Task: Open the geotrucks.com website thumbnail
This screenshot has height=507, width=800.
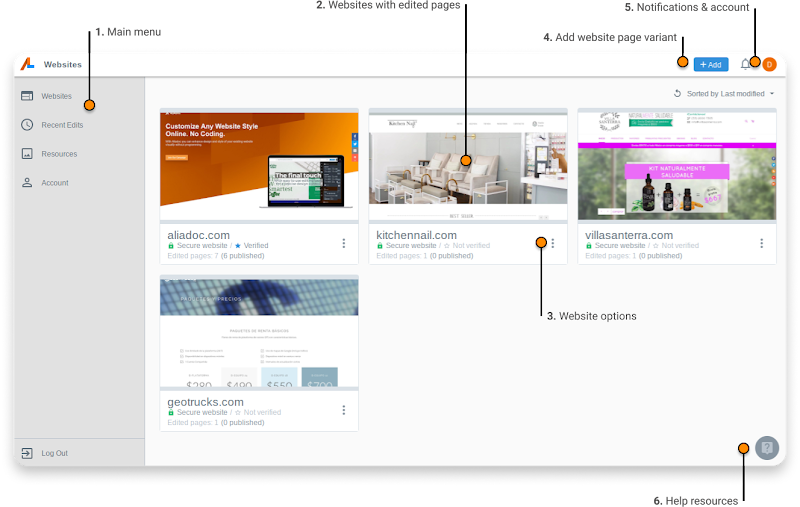Action: (x=259, y=333)
